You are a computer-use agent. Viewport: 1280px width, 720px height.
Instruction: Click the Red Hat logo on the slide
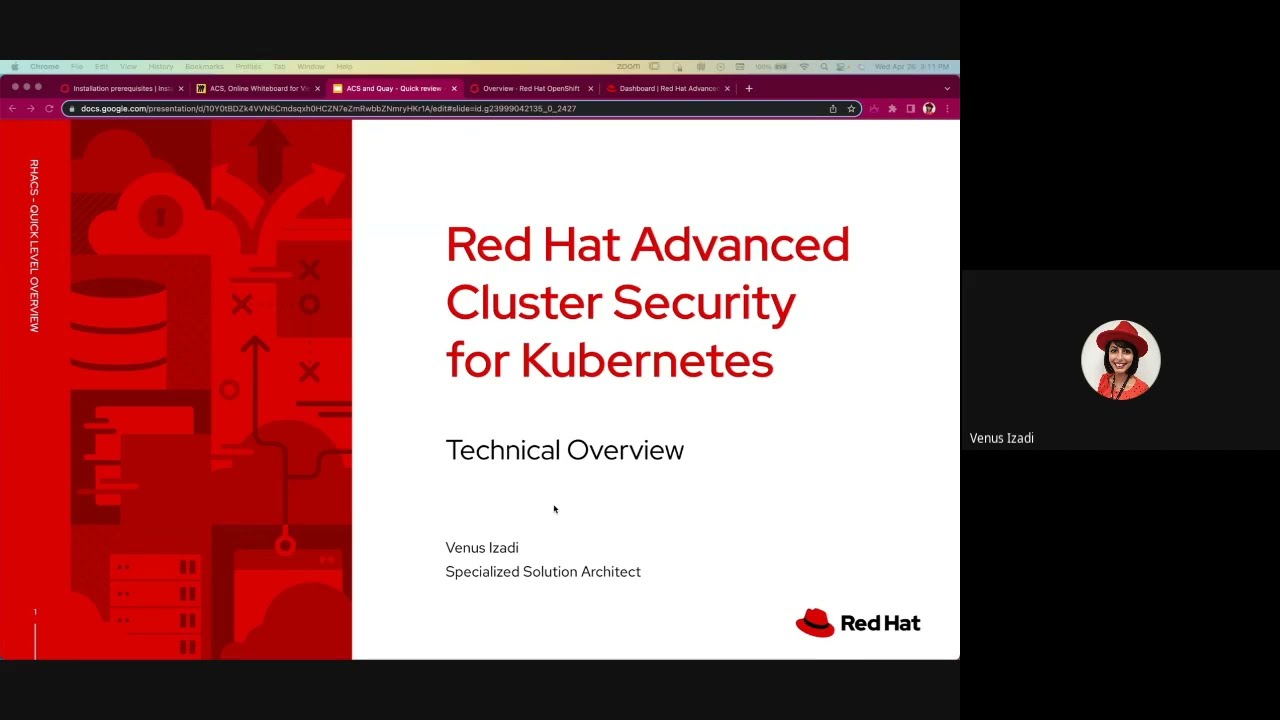pyautogui.click(x=858, y=623)
